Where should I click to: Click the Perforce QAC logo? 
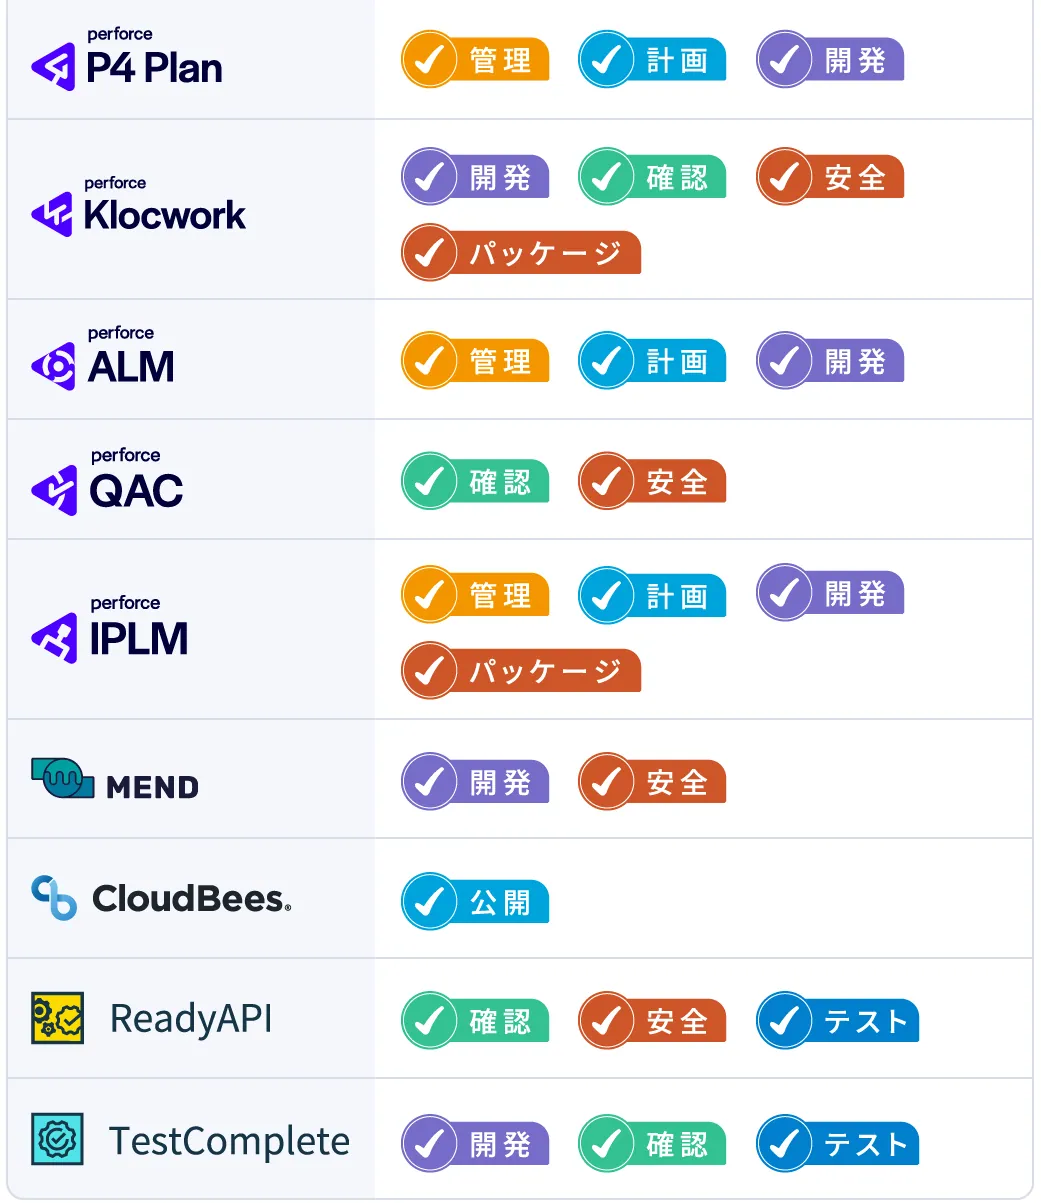[108, 481]
